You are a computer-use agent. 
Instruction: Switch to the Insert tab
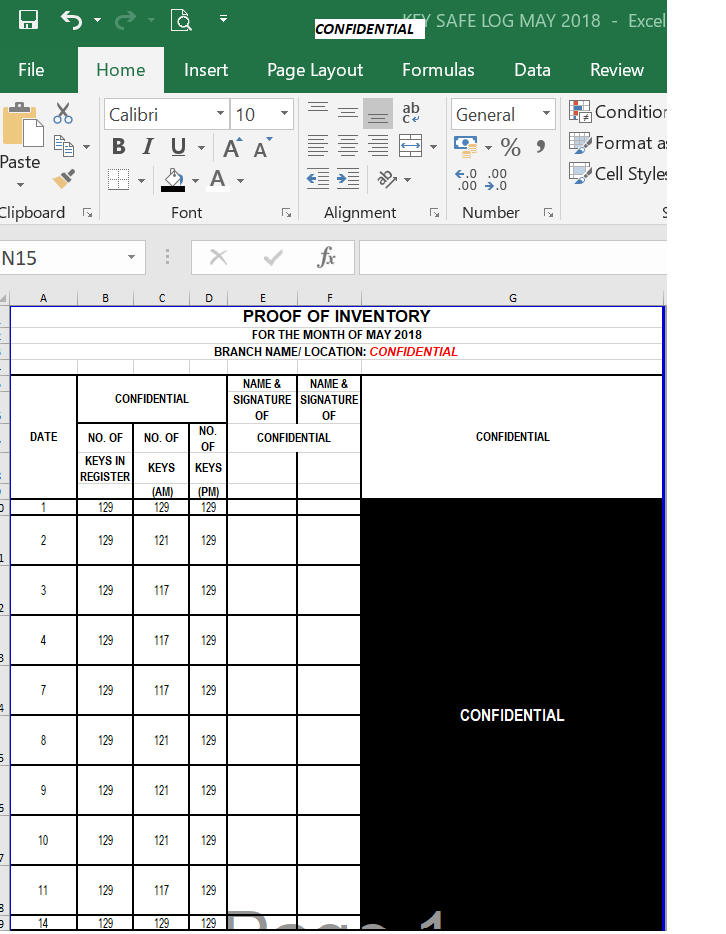tap(206, 70)
